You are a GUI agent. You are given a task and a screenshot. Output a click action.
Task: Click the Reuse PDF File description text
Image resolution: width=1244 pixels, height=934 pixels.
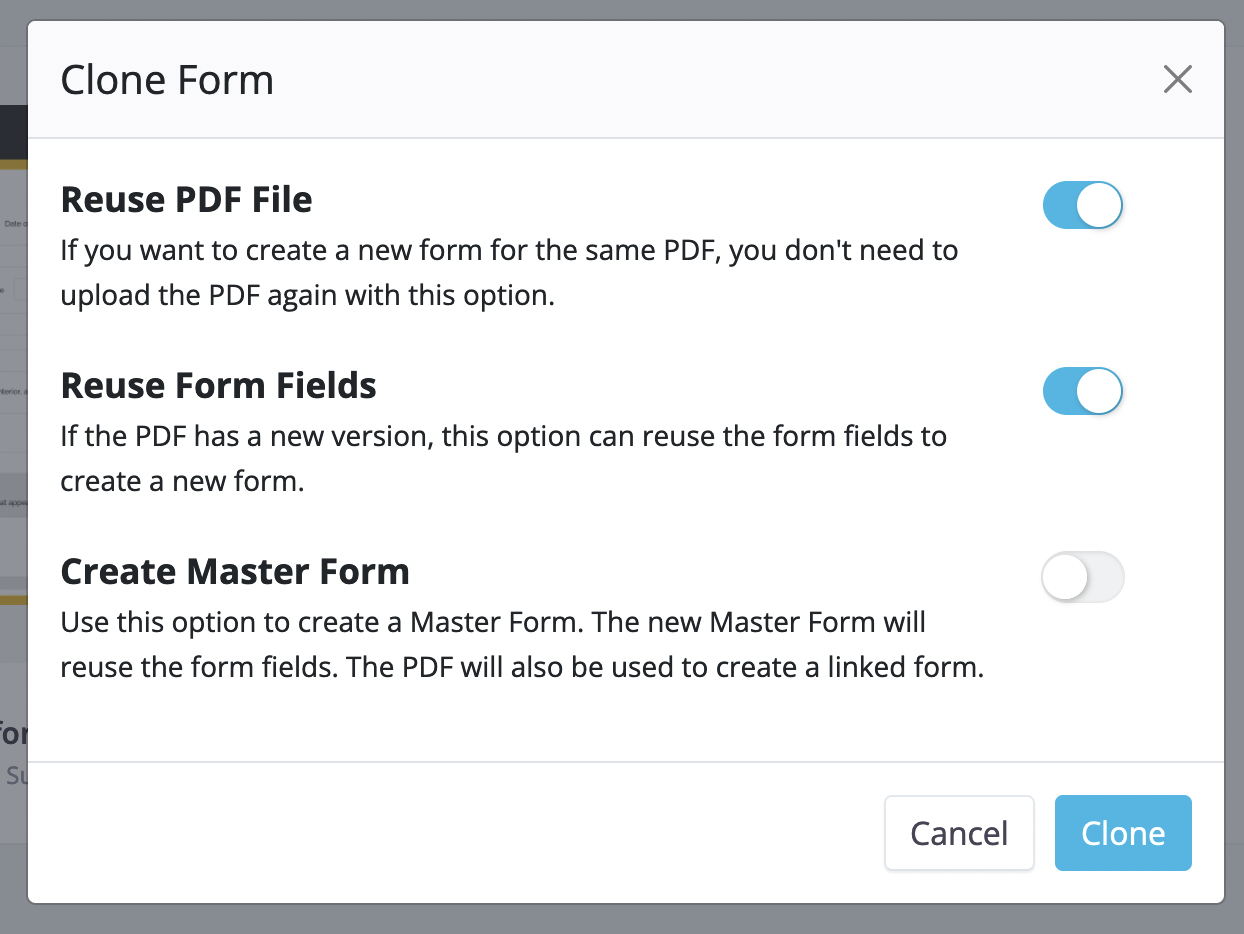508,273
